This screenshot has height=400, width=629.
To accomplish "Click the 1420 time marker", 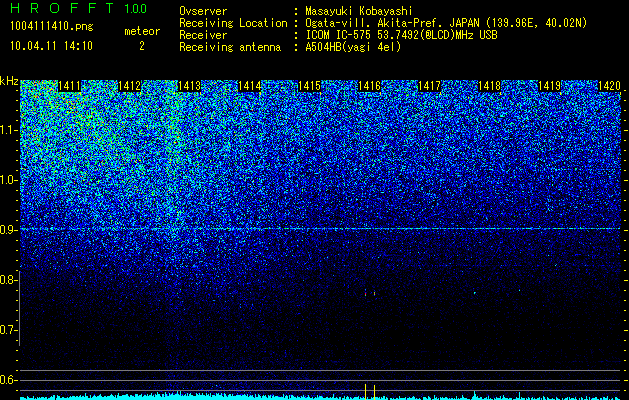I will click(609, 86).
